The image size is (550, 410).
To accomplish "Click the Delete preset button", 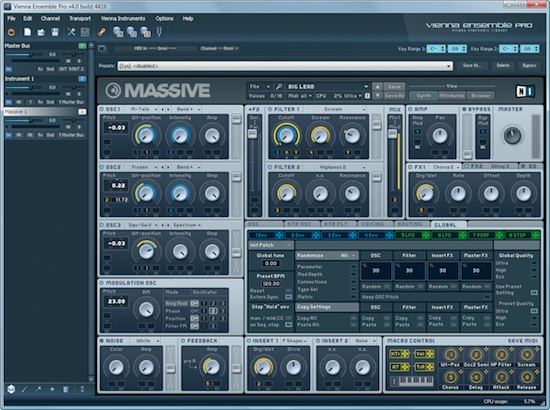I will pyautogui.click(x=503, y=66).
